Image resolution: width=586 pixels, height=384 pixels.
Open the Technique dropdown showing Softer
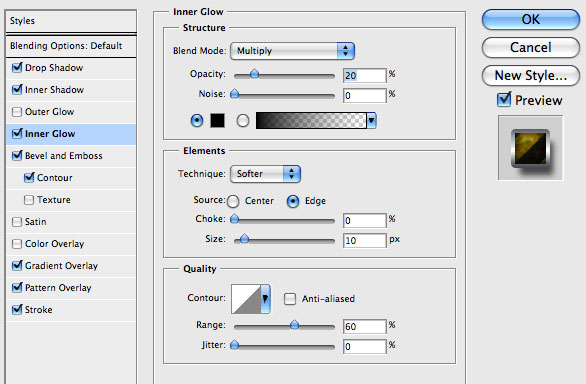pyautogui.click(x=265, y=174)
